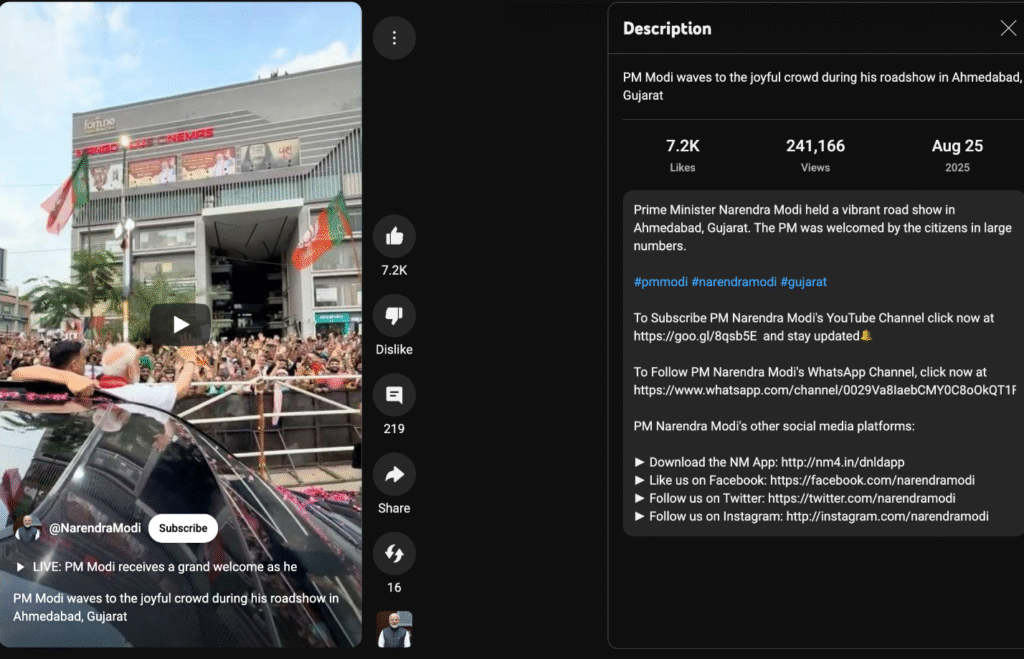
Task: Open the sound thumbnail below Remix
Action: point(394,629)
